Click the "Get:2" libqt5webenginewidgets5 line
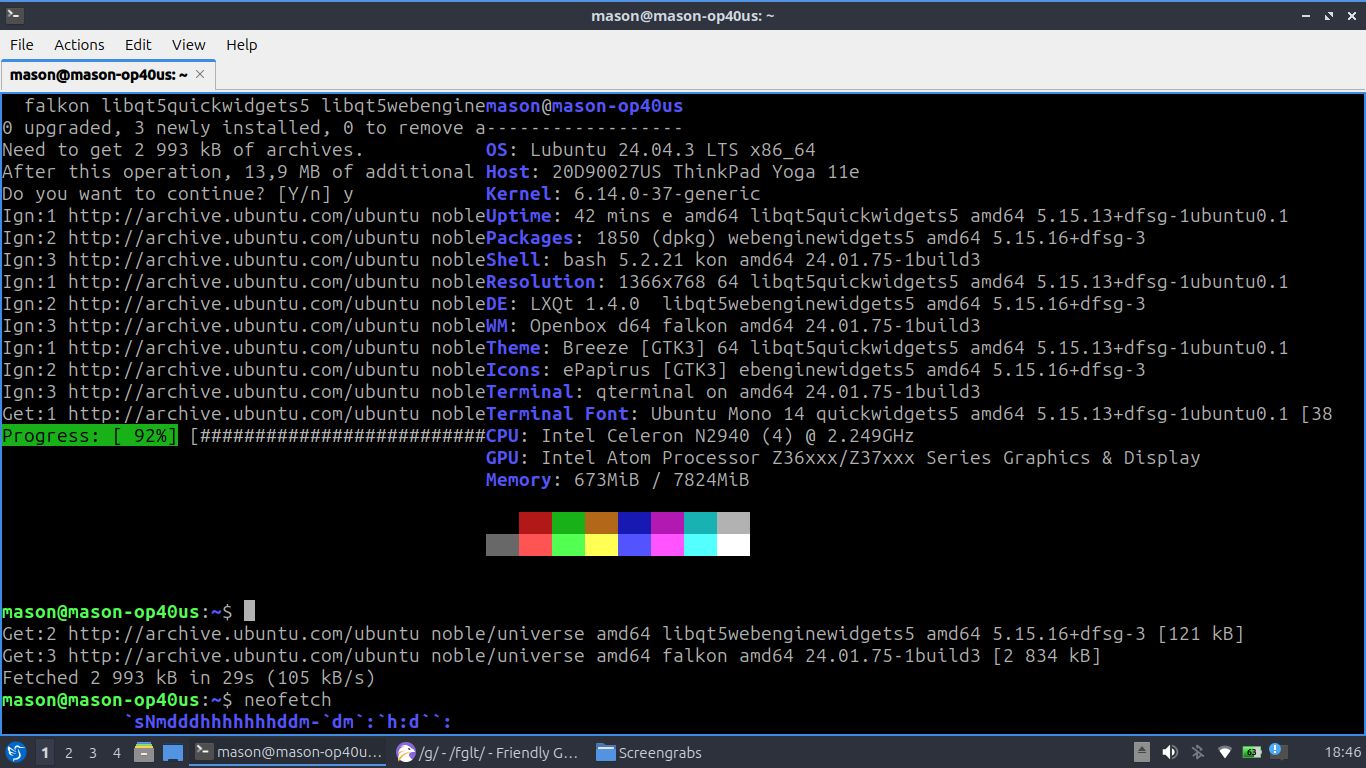1366x768 pixels. click(623, 633)
